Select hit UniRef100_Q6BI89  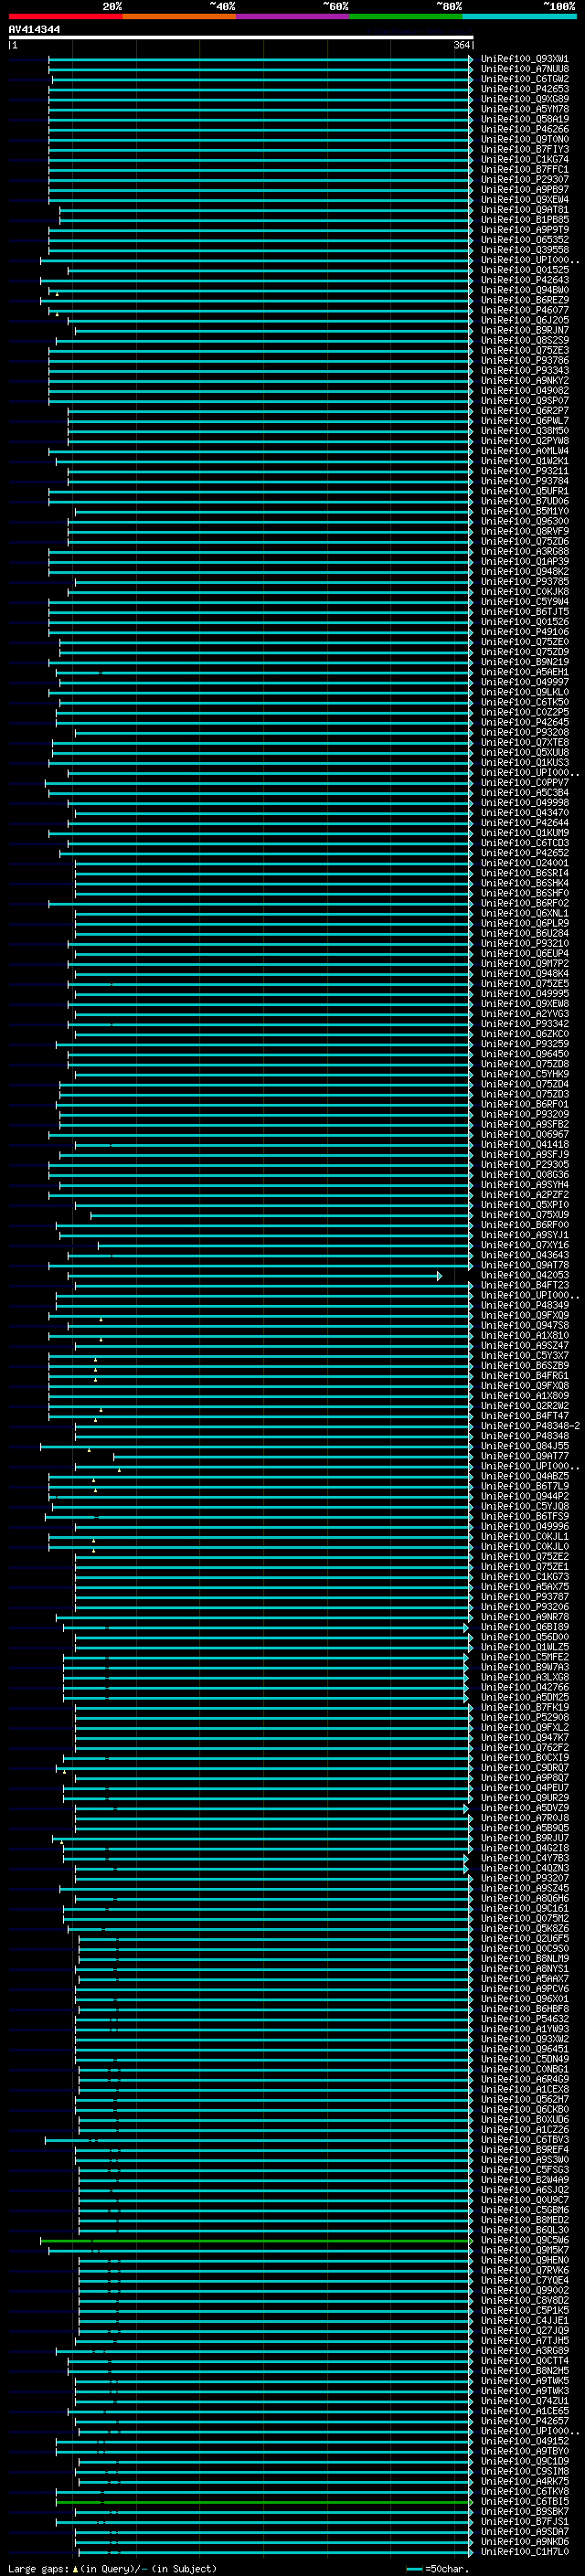click(x=525, y=1627)
